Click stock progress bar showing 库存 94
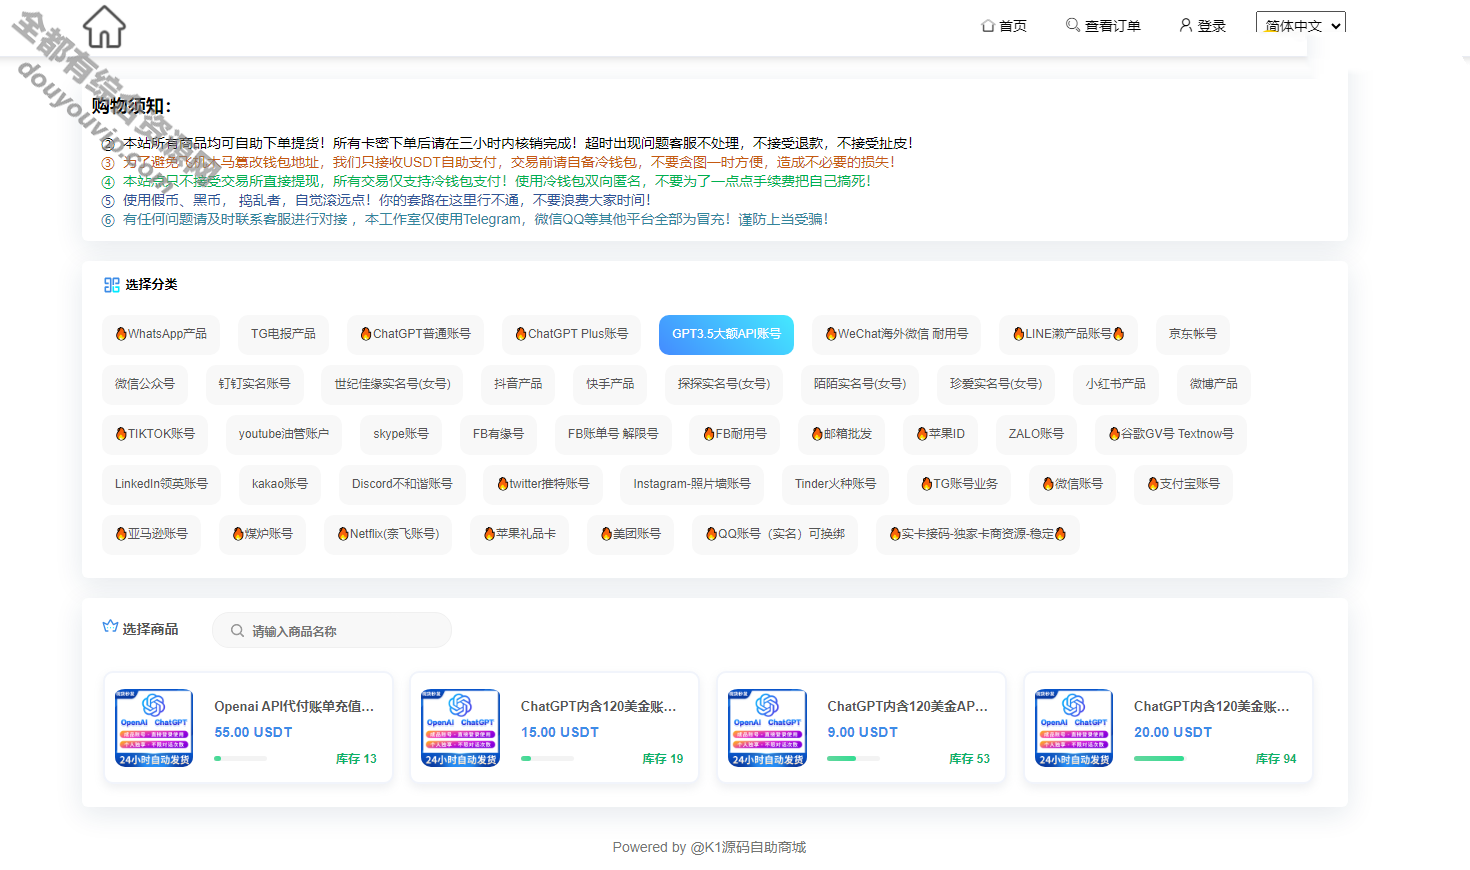 pos(1160,759)
